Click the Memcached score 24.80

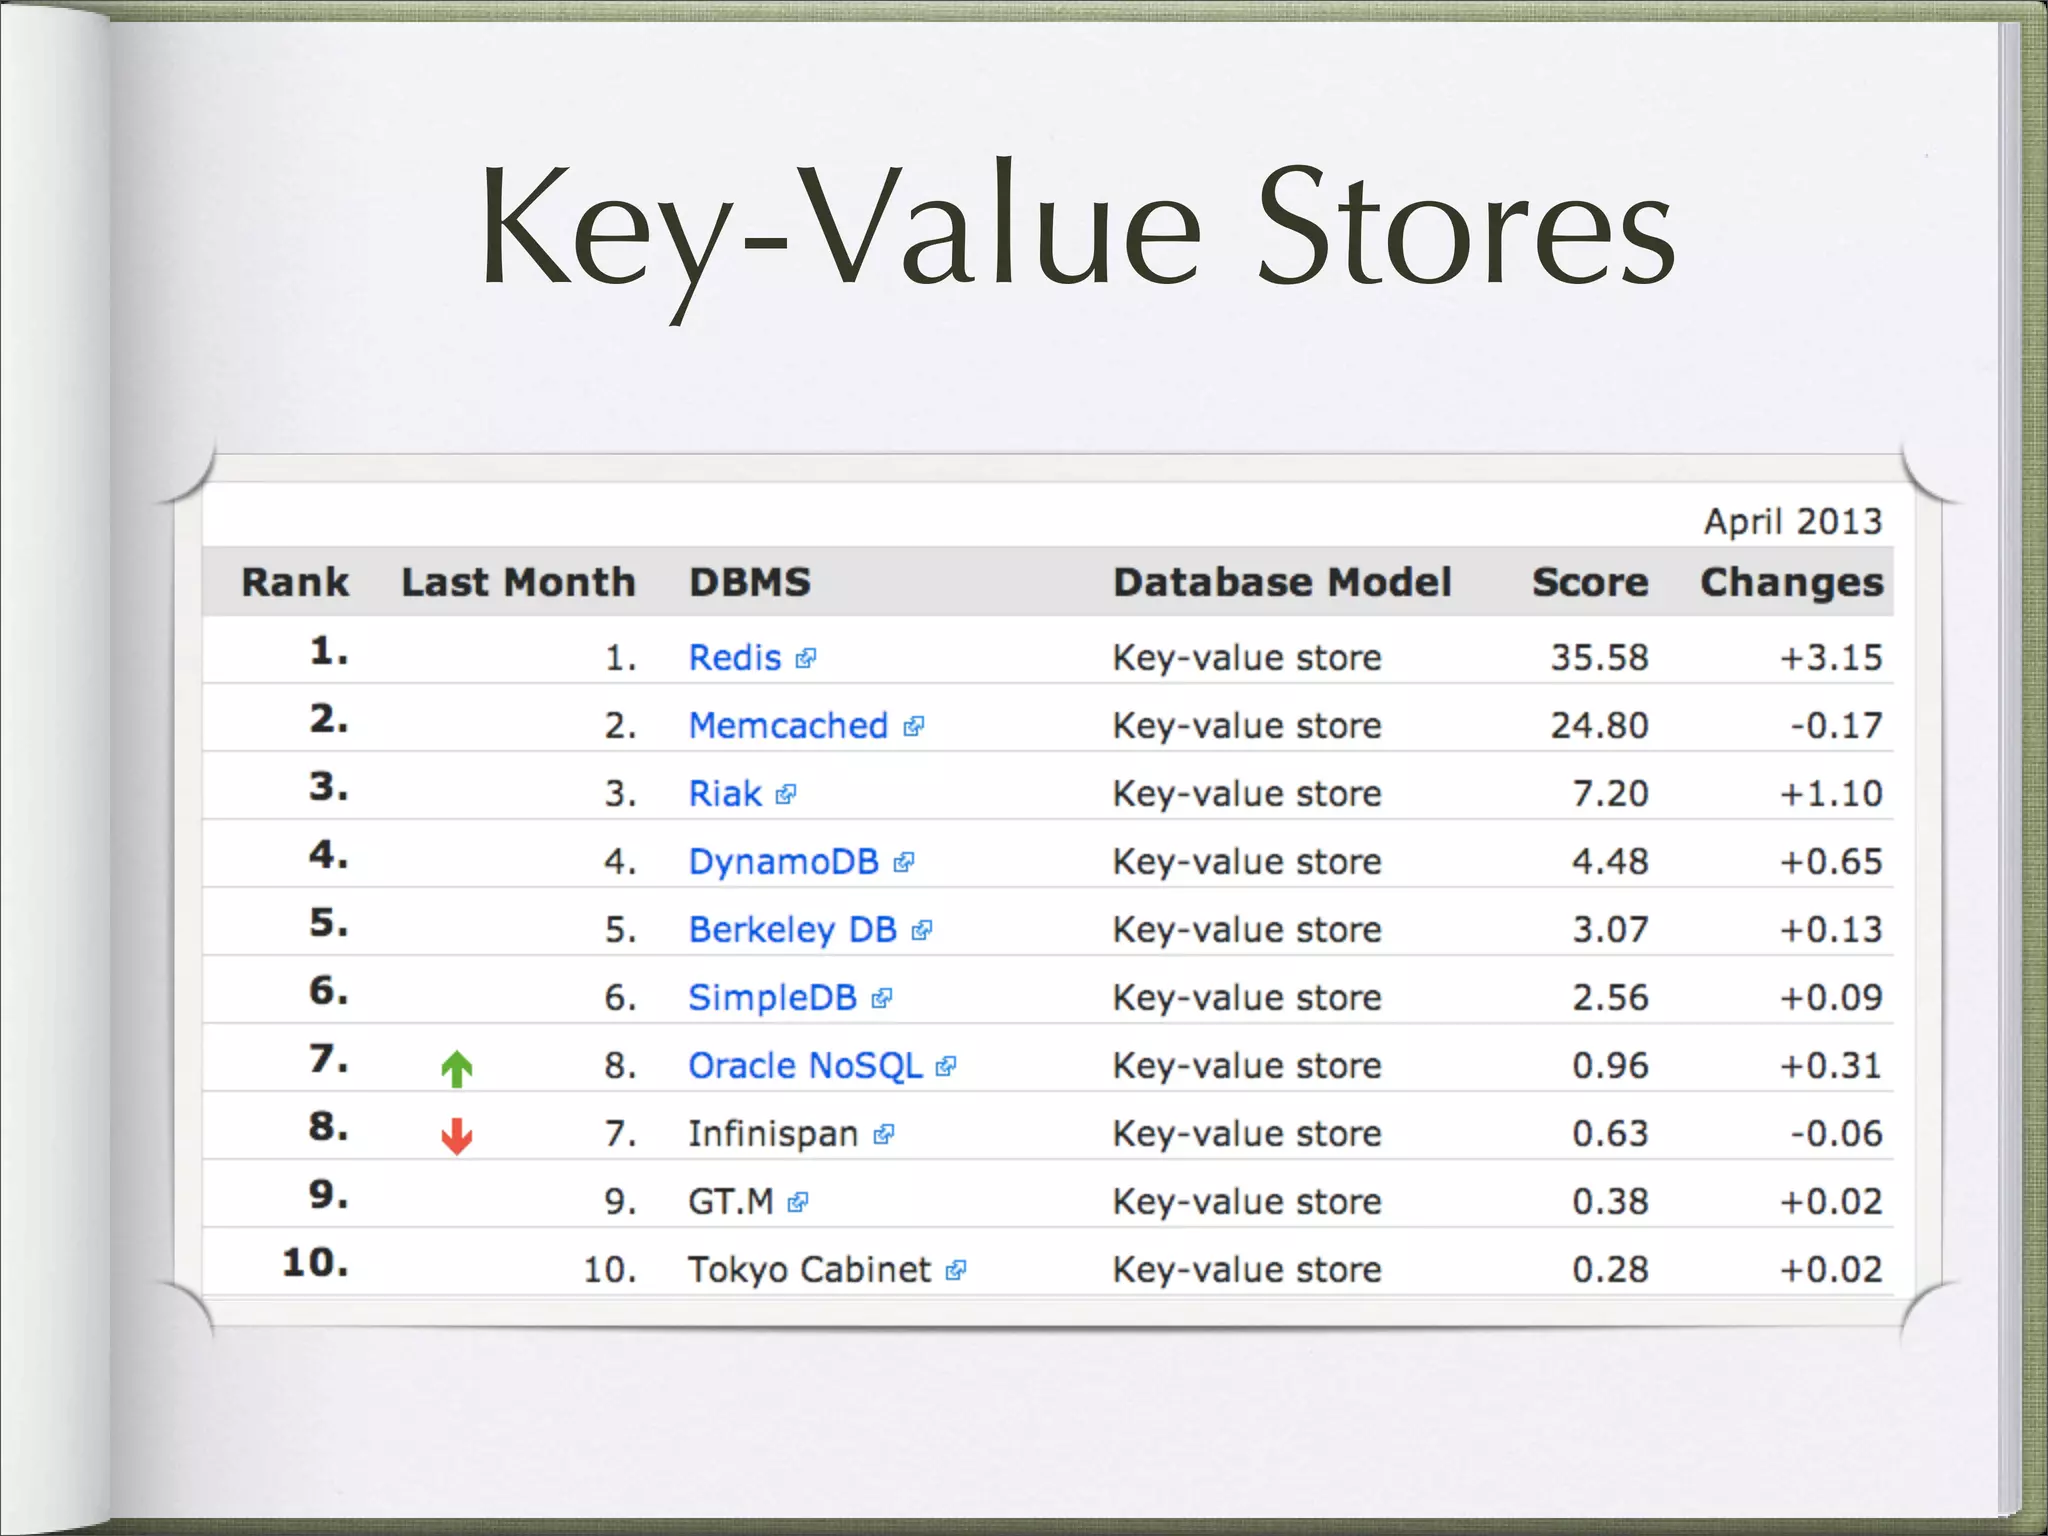point(1599,726)
